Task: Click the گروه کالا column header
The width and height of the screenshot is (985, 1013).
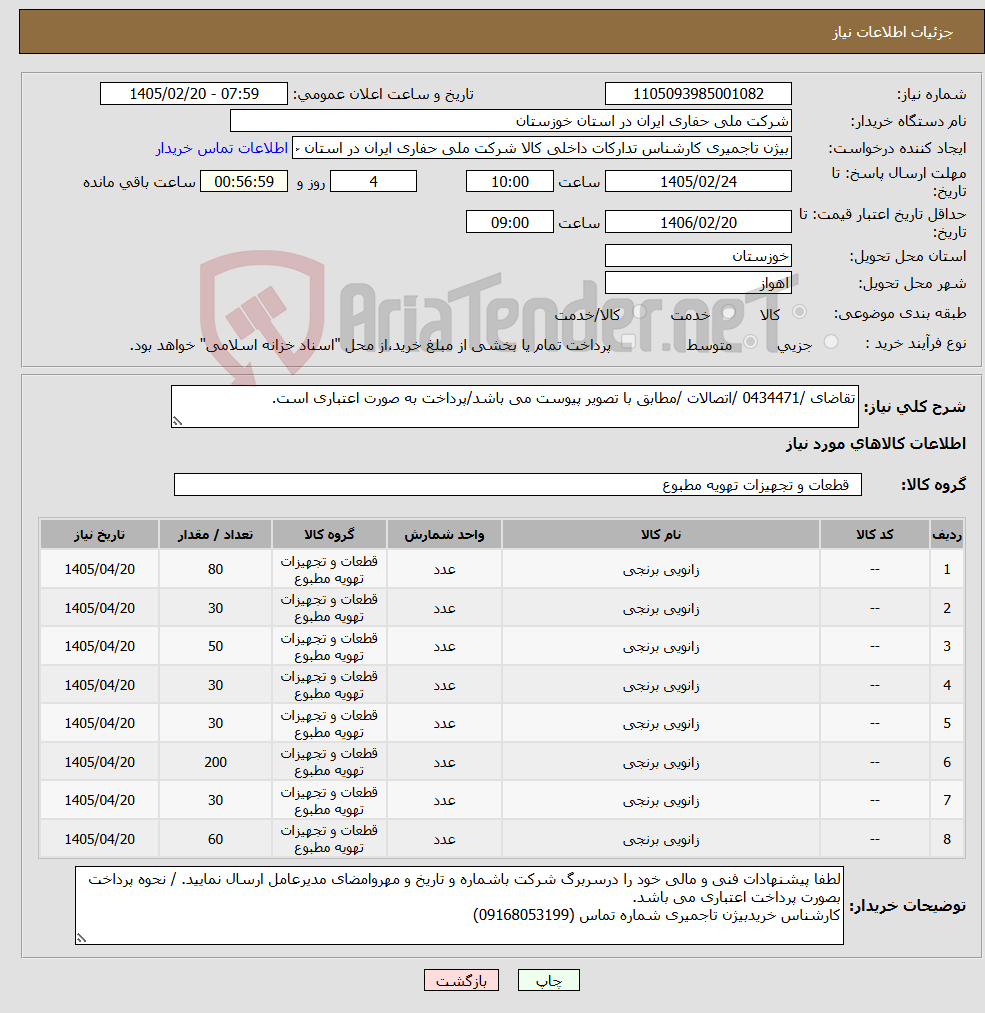Action: pos(329,534)
